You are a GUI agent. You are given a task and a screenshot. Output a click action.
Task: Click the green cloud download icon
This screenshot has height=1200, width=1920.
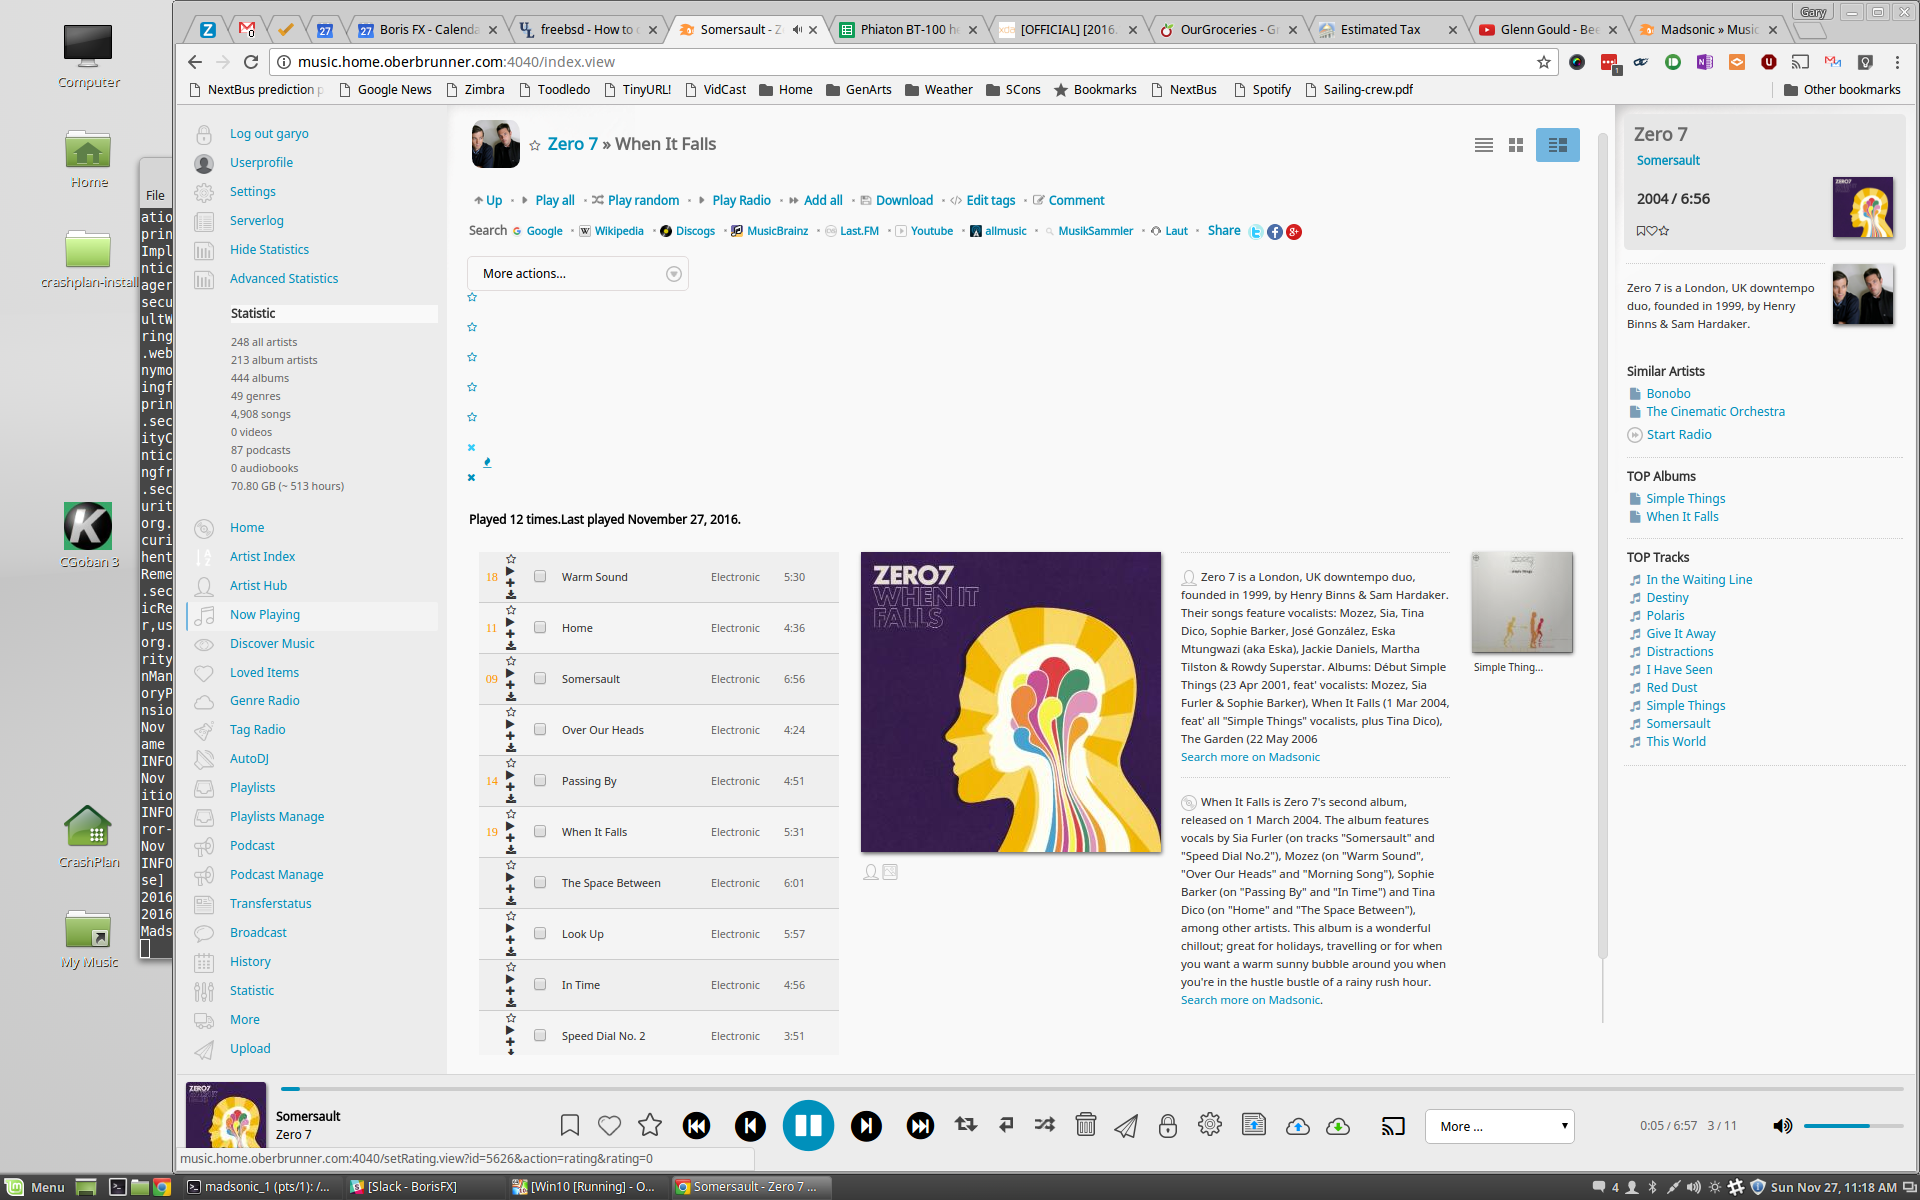[x=1338, y=1126]
